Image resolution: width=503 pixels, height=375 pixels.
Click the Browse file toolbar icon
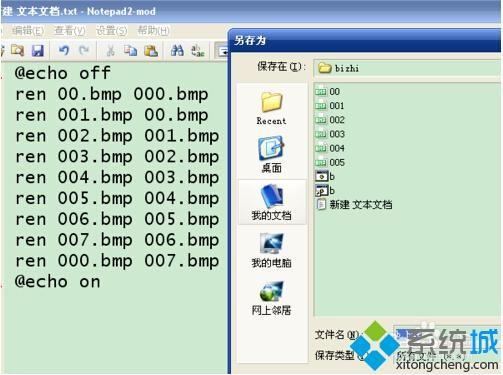coord(17,50)
